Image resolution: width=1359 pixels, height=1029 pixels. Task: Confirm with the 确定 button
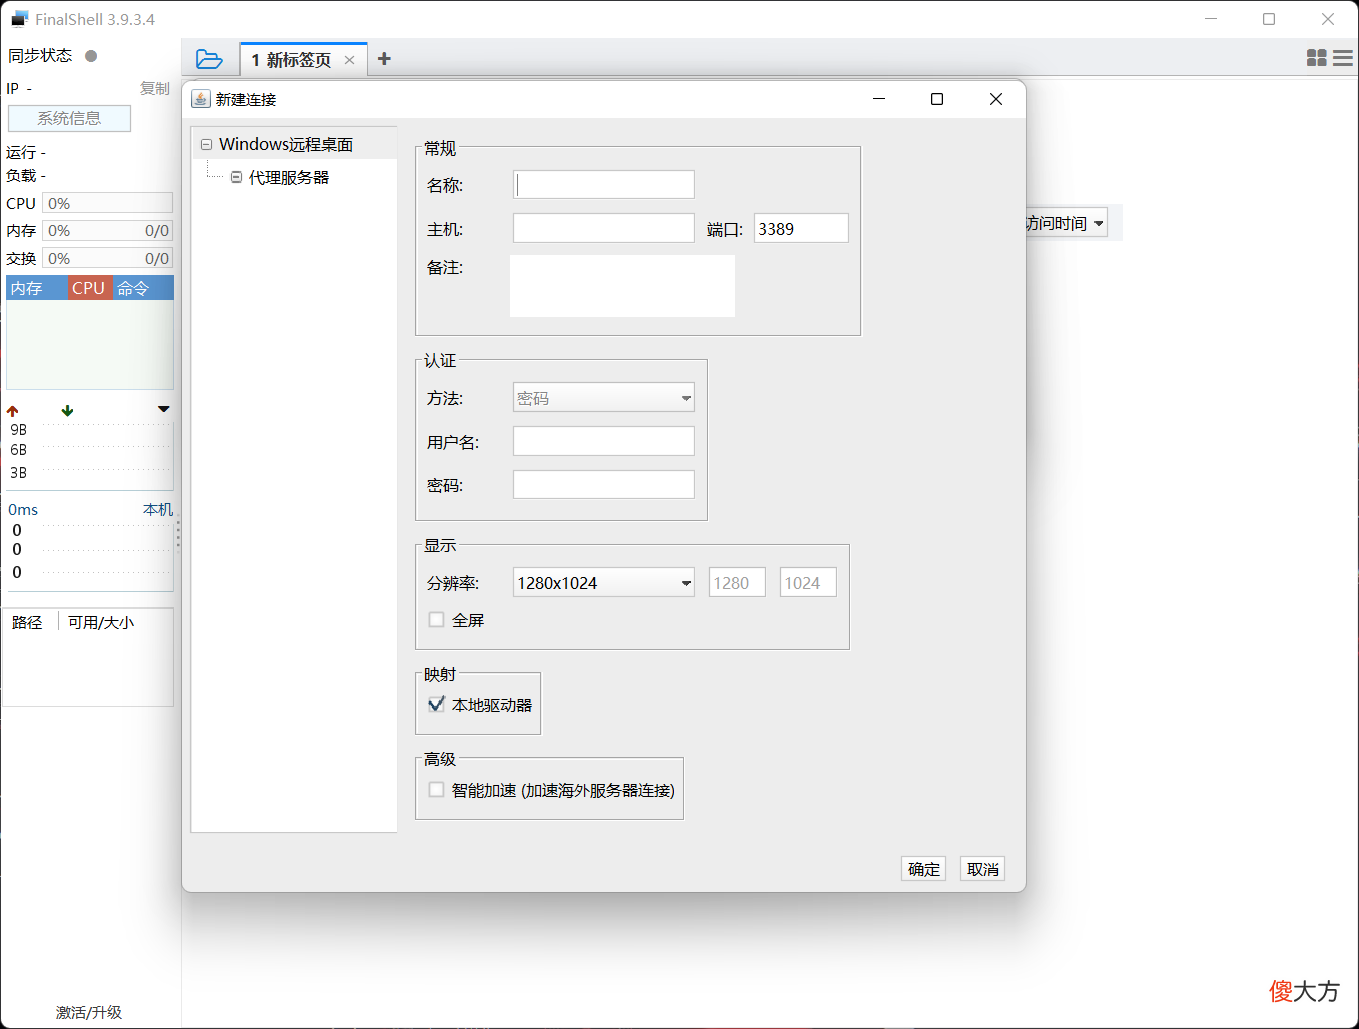[923, 869]
